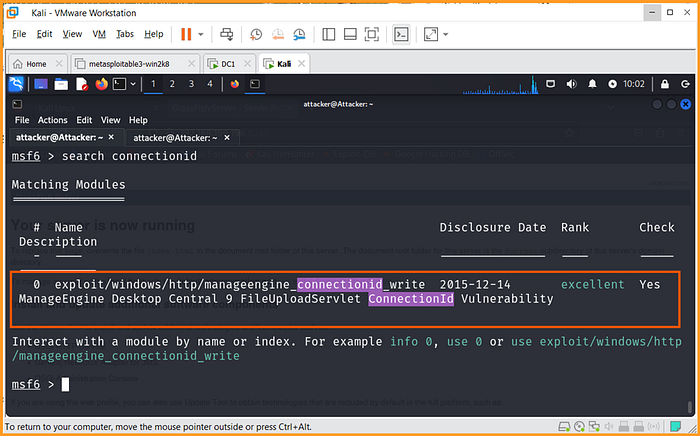
Task: Open the snapshot manager with wrench icon
Action: pyautogui.click(x=299, y=34)
